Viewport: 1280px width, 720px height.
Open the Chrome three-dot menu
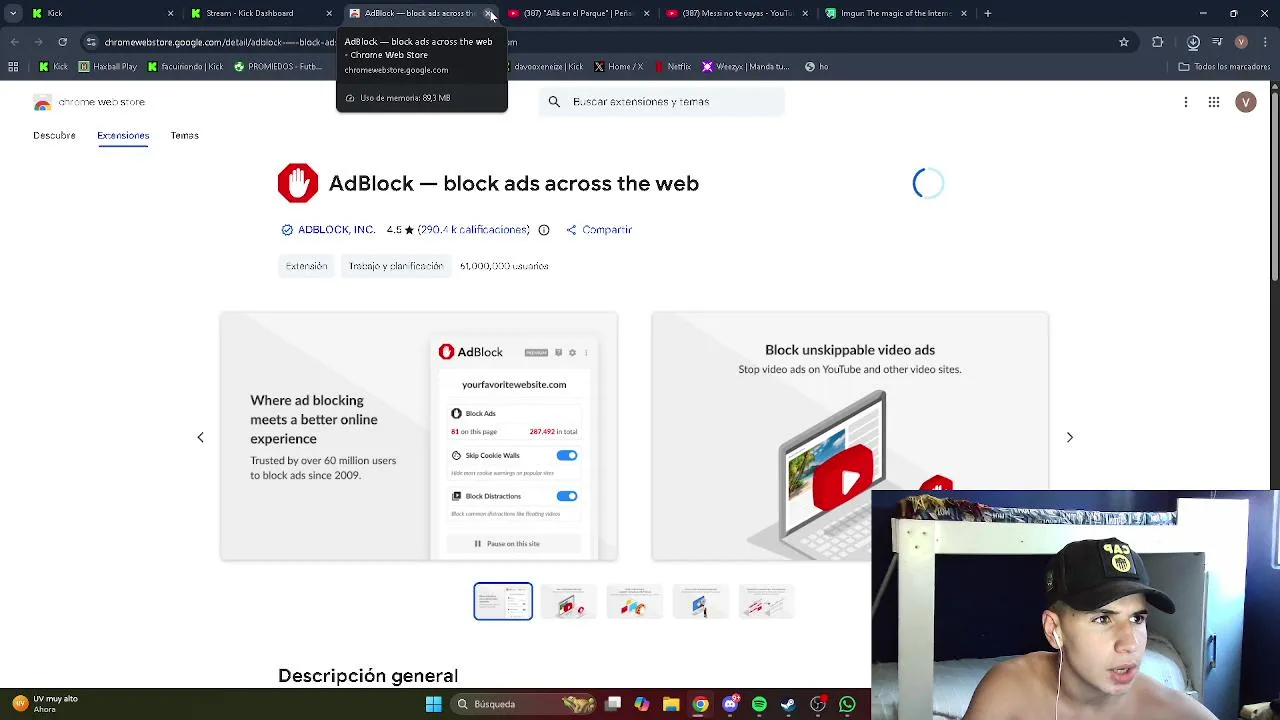tap(1265, 42)
